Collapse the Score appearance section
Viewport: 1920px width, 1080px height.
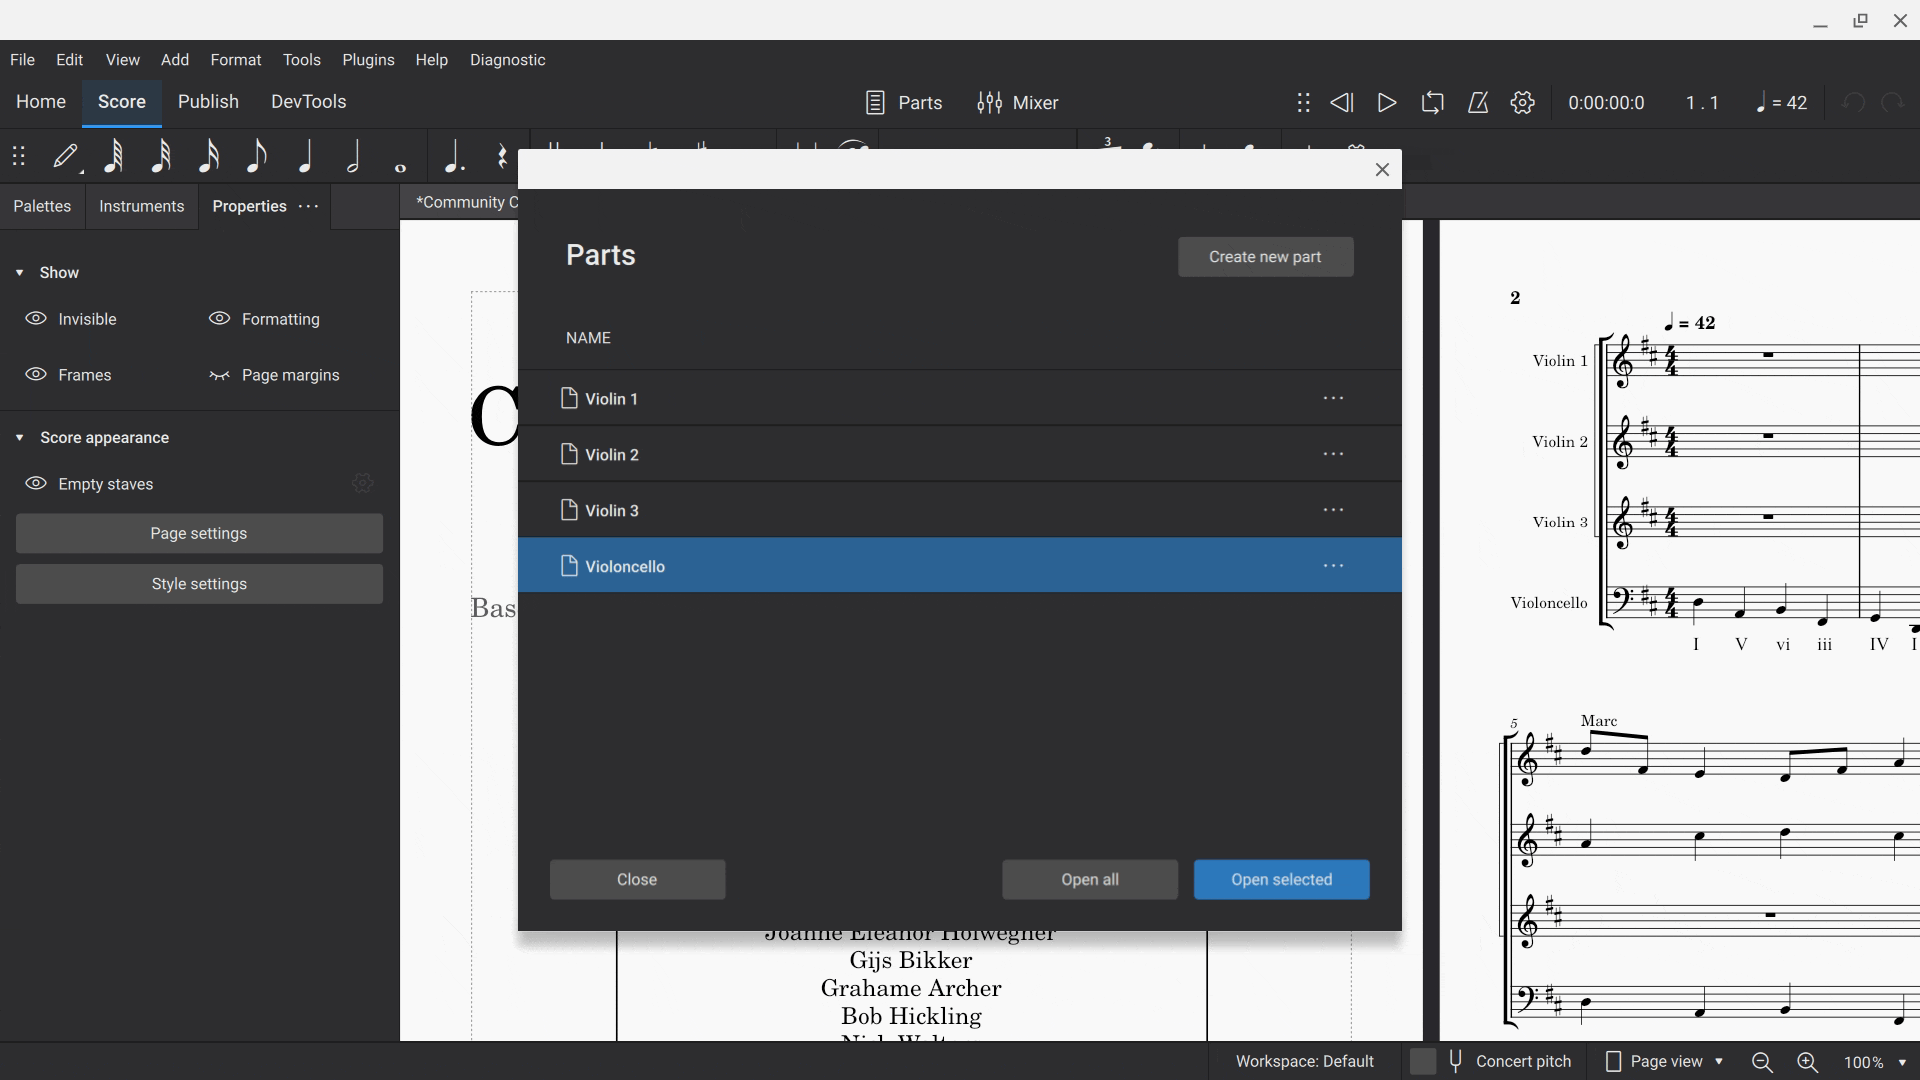(x=19, y=437)
